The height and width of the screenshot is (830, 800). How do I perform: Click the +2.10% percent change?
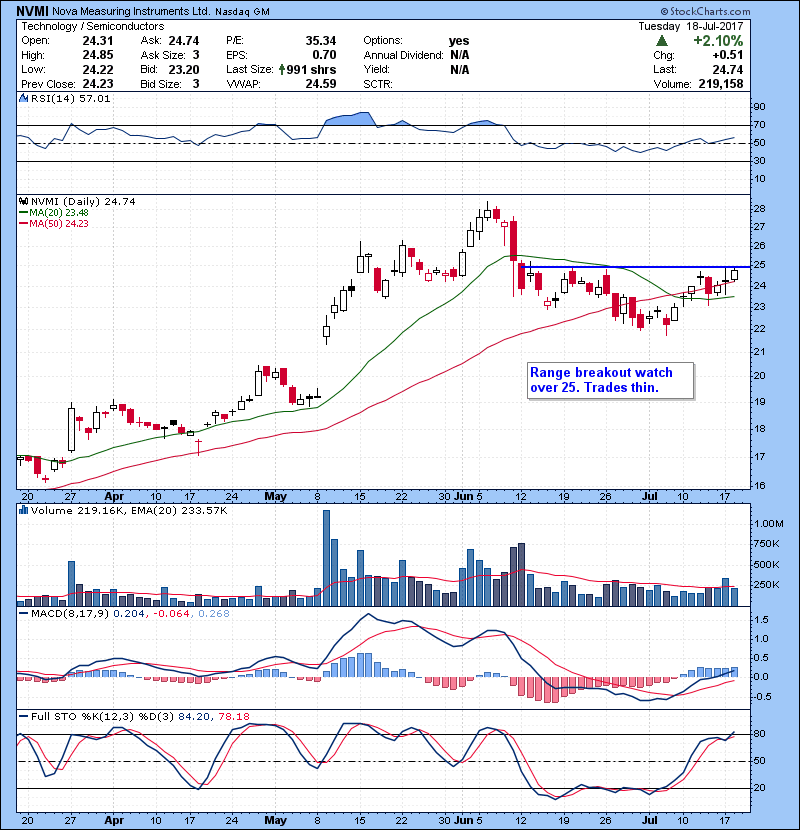click(x=718, y=41)
